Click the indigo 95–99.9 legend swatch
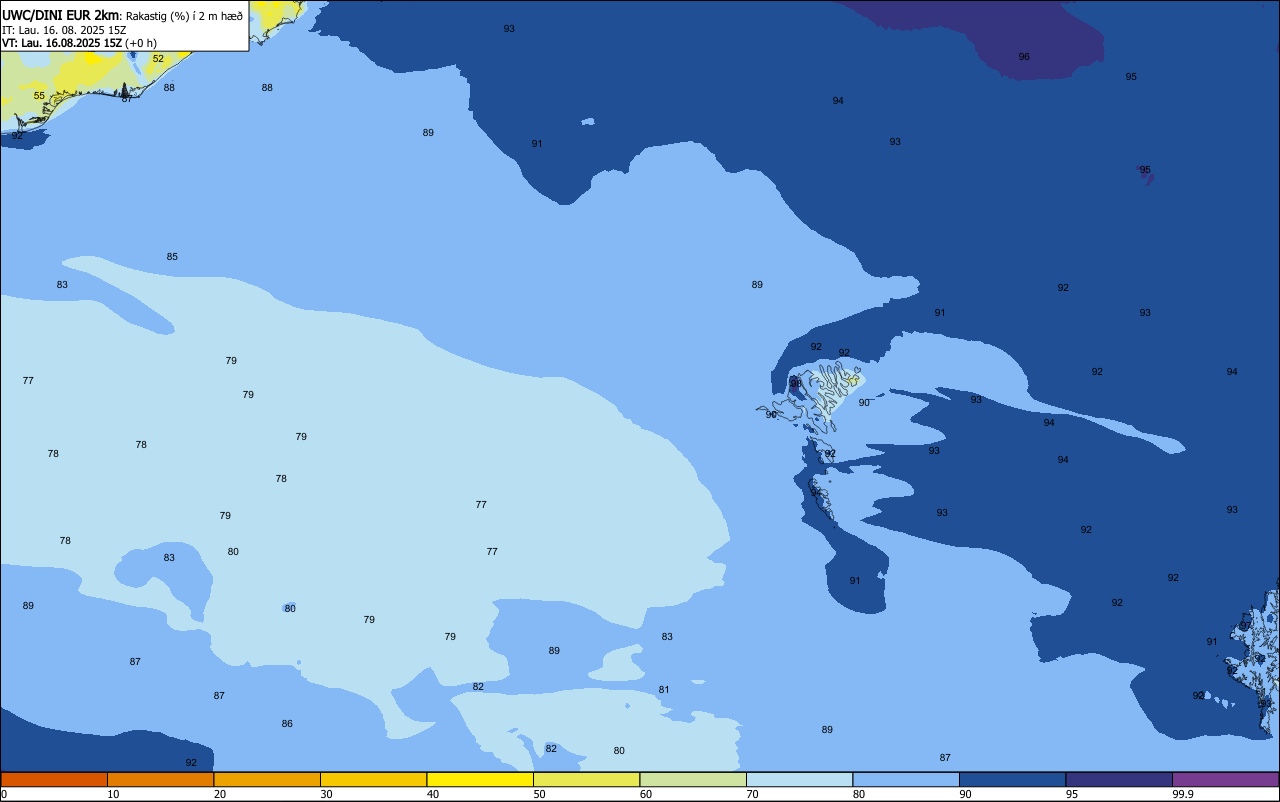Screen dimensions: 1280x802 click(1119, 779)
